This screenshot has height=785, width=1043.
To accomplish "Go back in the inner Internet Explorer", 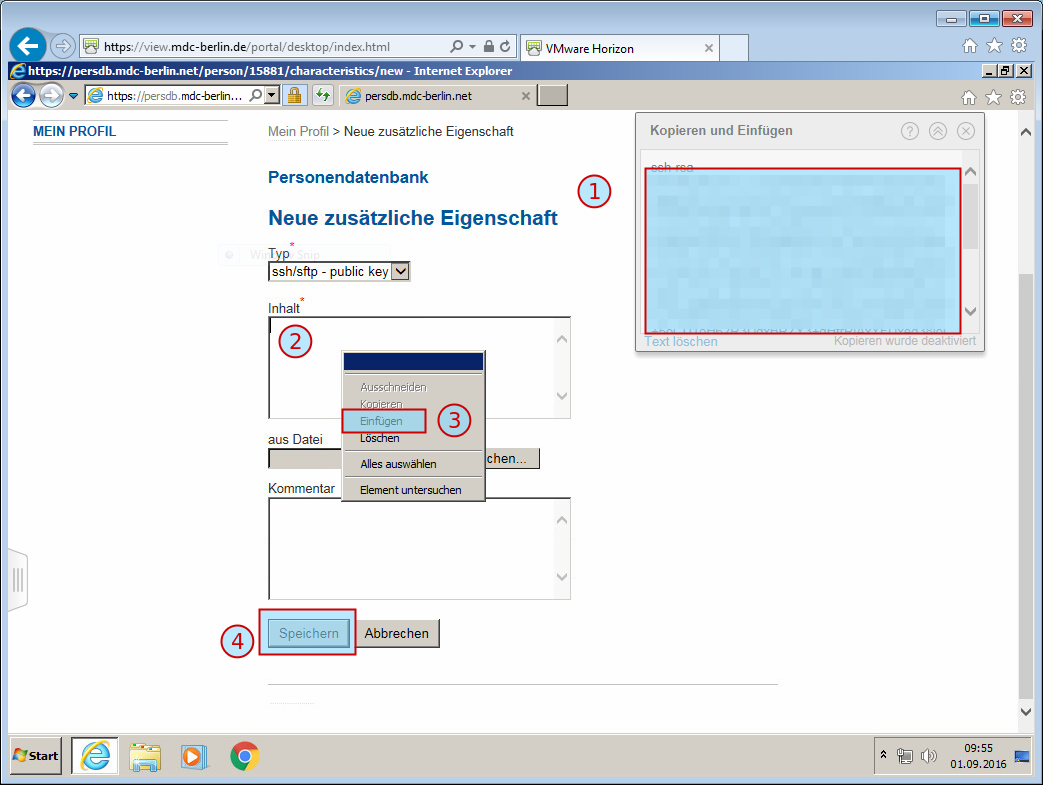I will [x=23, y=96].
